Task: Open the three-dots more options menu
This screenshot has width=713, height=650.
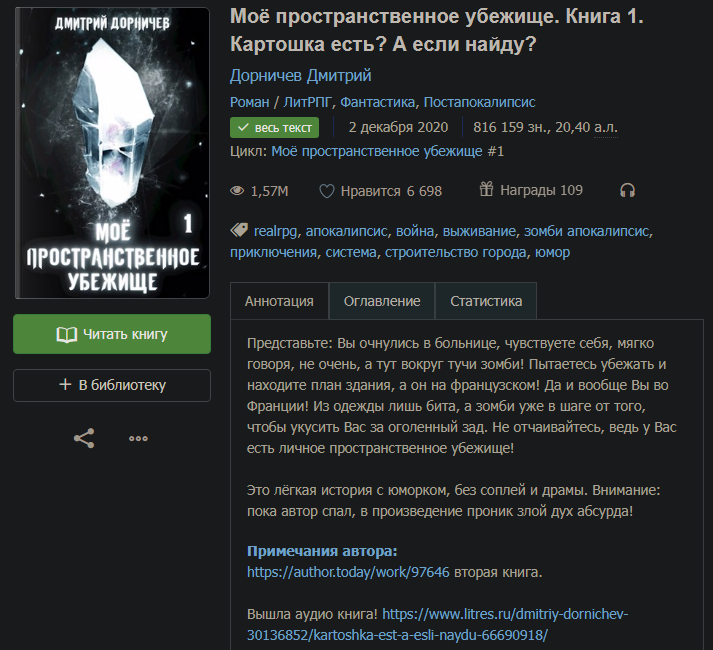Action: tap(138, 438)
